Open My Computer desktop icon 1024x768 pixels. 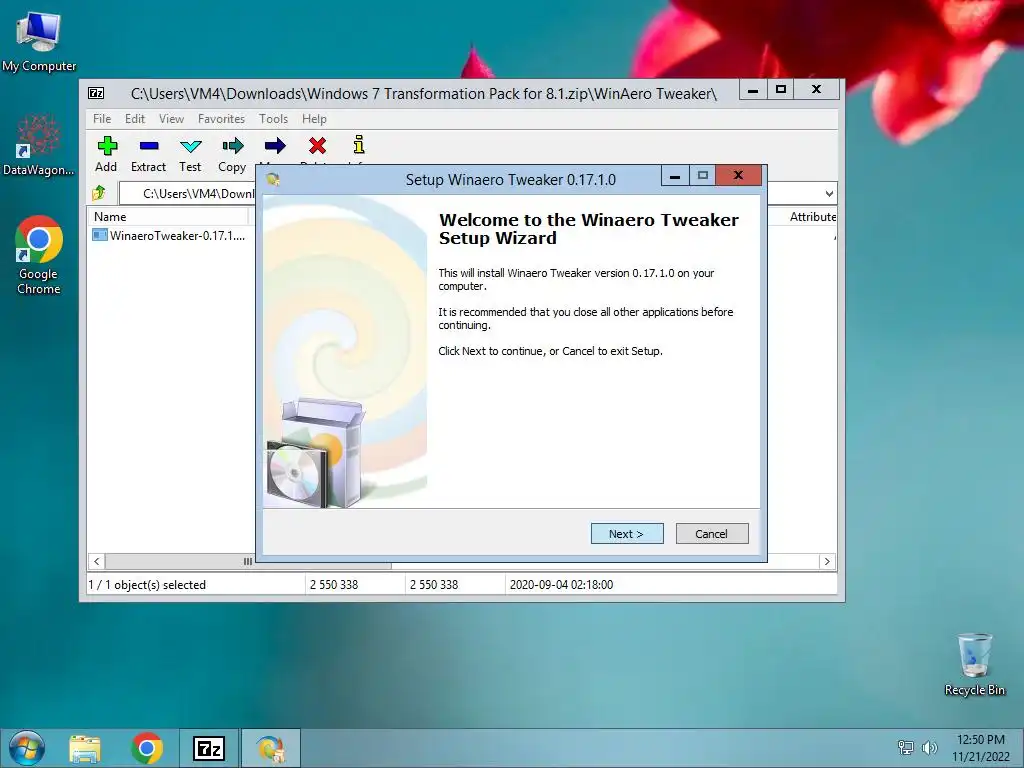(39, 41)
